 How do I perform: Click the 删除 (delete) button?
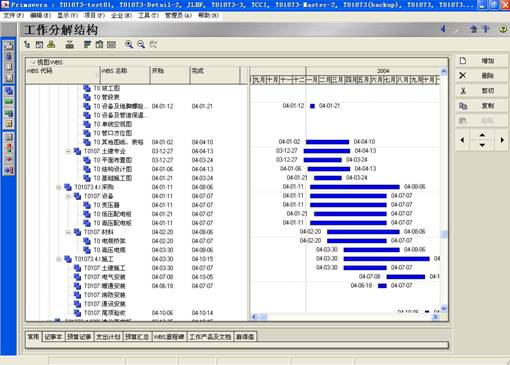point(481,76)
